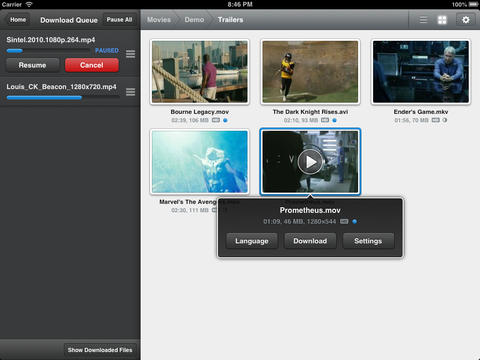Open Bourne Legacy thumbnail
This screenshot has width=480, height=360.
tap(200, 72)
